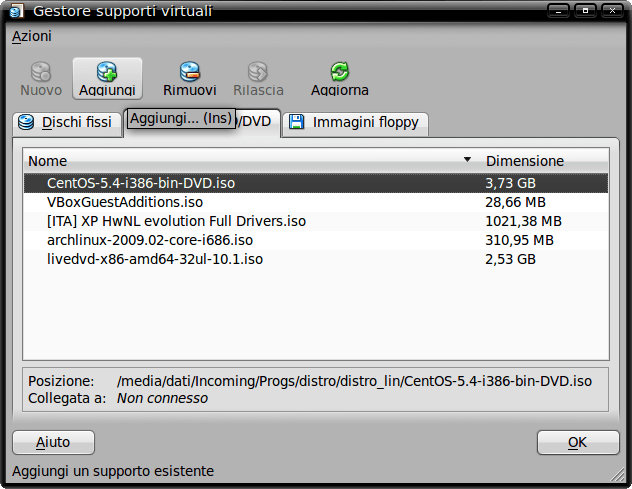Sort the list by the Dimensione column
This screenshot has width=632, height=489.
pyautogui.click(x=540, y=161)
